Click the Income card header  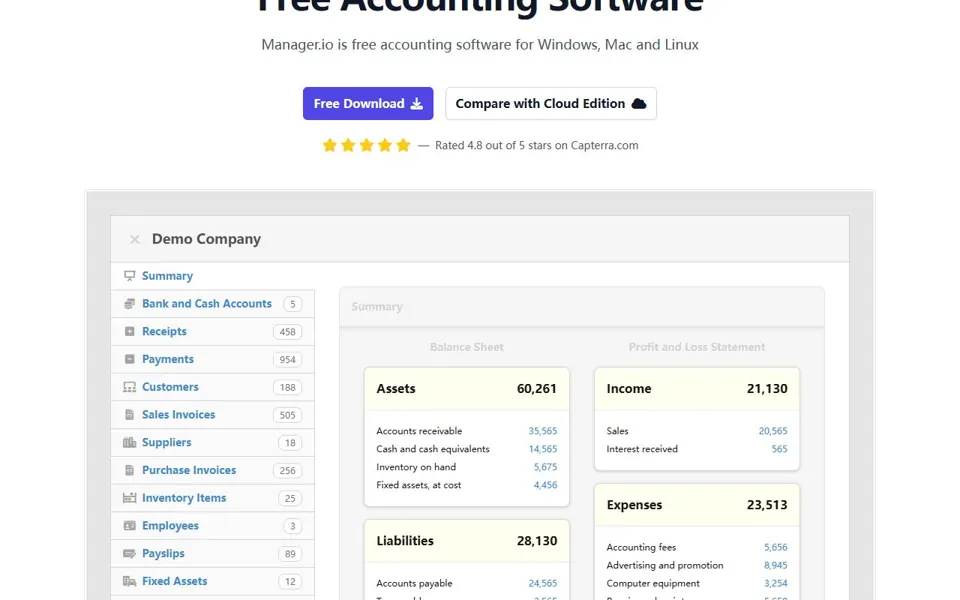(697, 389)
